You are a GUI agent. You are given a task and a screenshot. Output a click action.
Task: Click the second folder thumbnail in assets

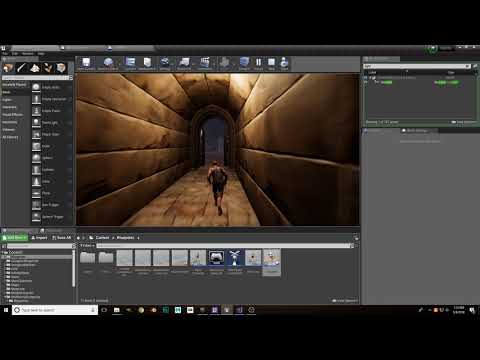point(106,258)
